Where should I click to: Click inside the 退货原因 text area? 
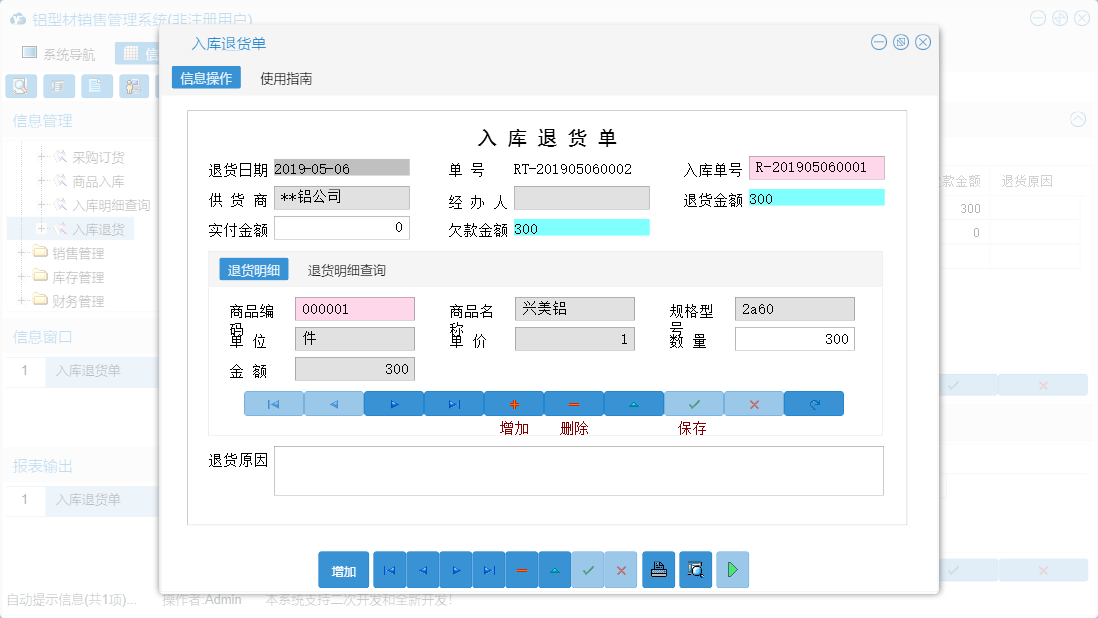point(576,468)
